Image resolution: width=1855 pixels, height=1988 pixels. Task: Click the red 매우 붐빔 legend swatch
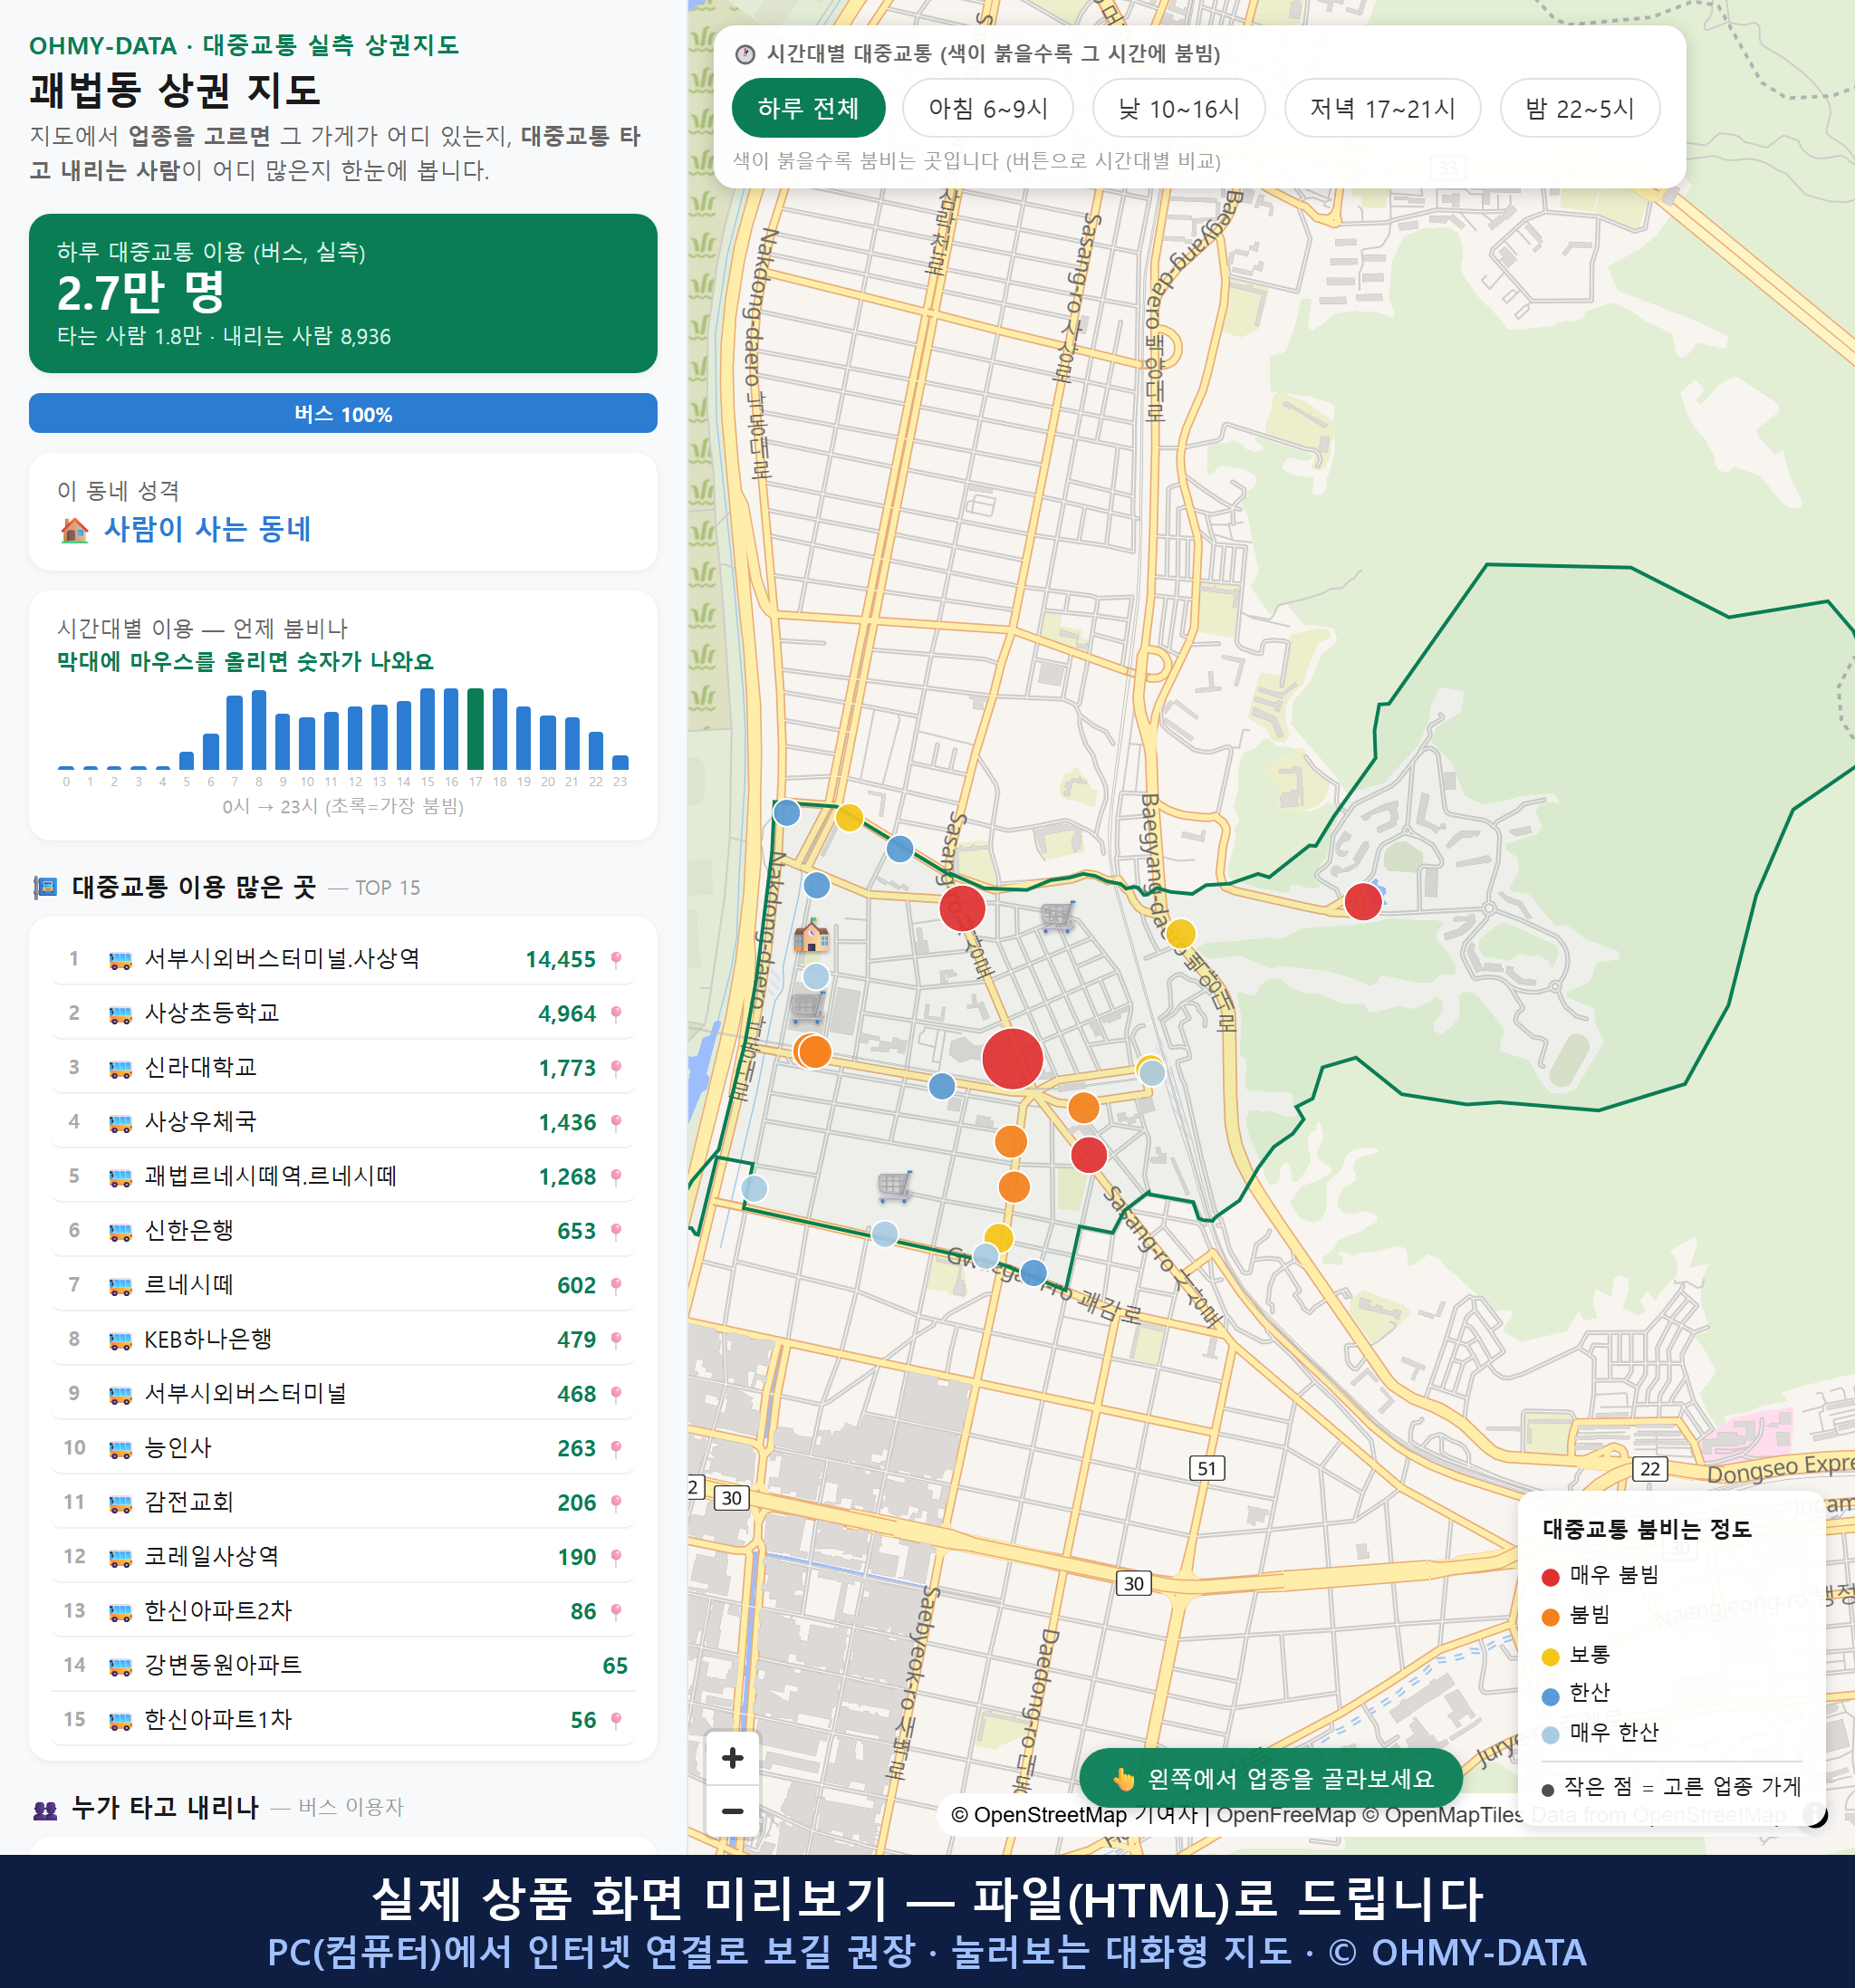tap(1550, 1577)
